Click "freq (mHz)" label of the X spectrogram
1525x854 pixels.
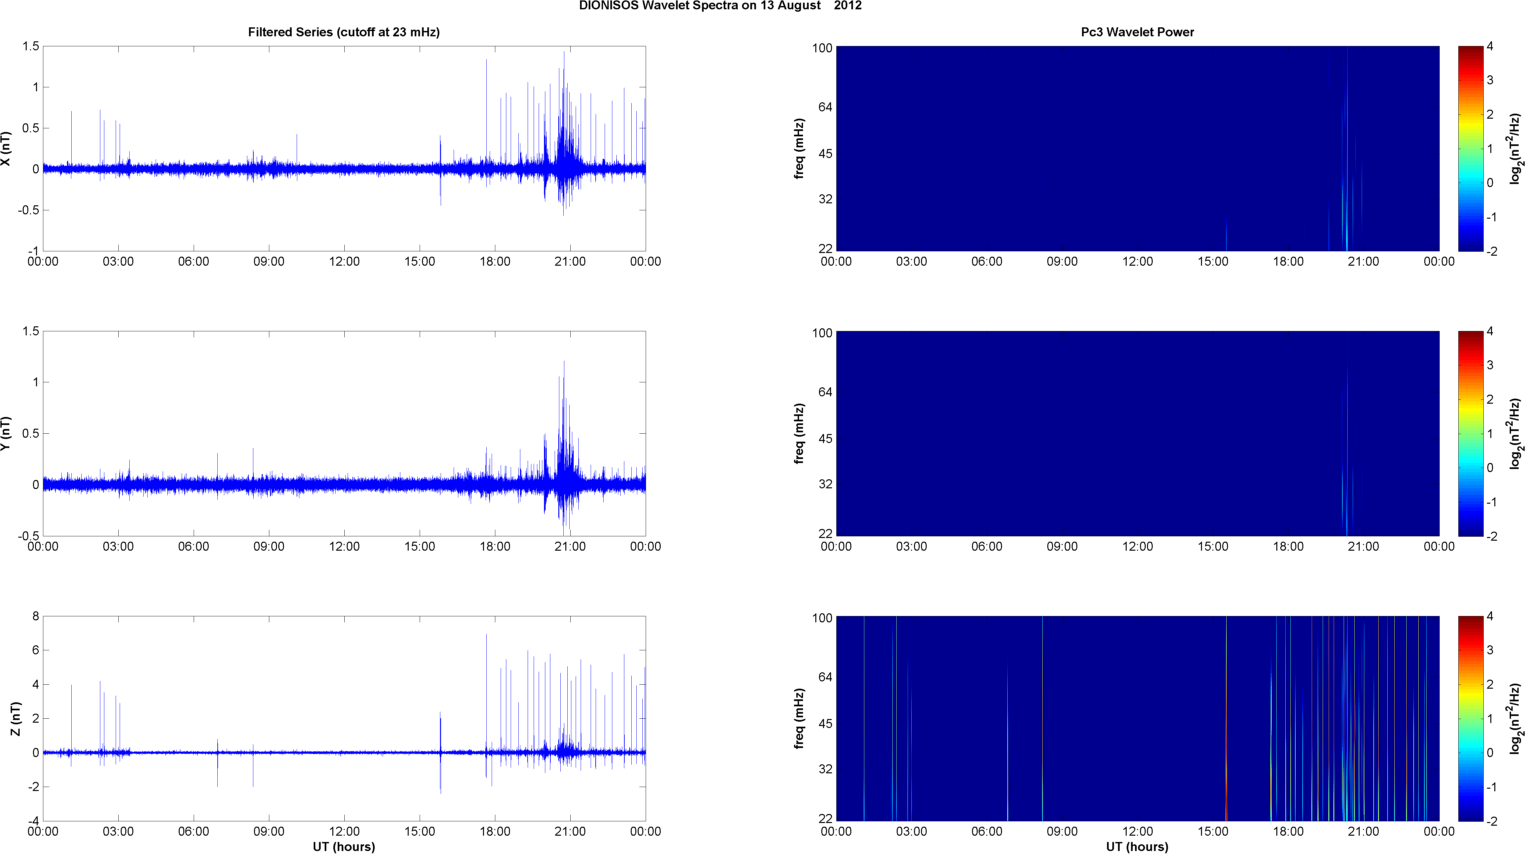[800, 148]
